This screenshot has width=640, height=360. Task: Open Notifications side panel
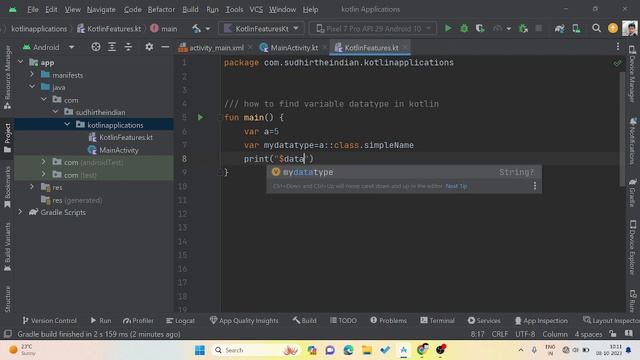coord(633,141)
